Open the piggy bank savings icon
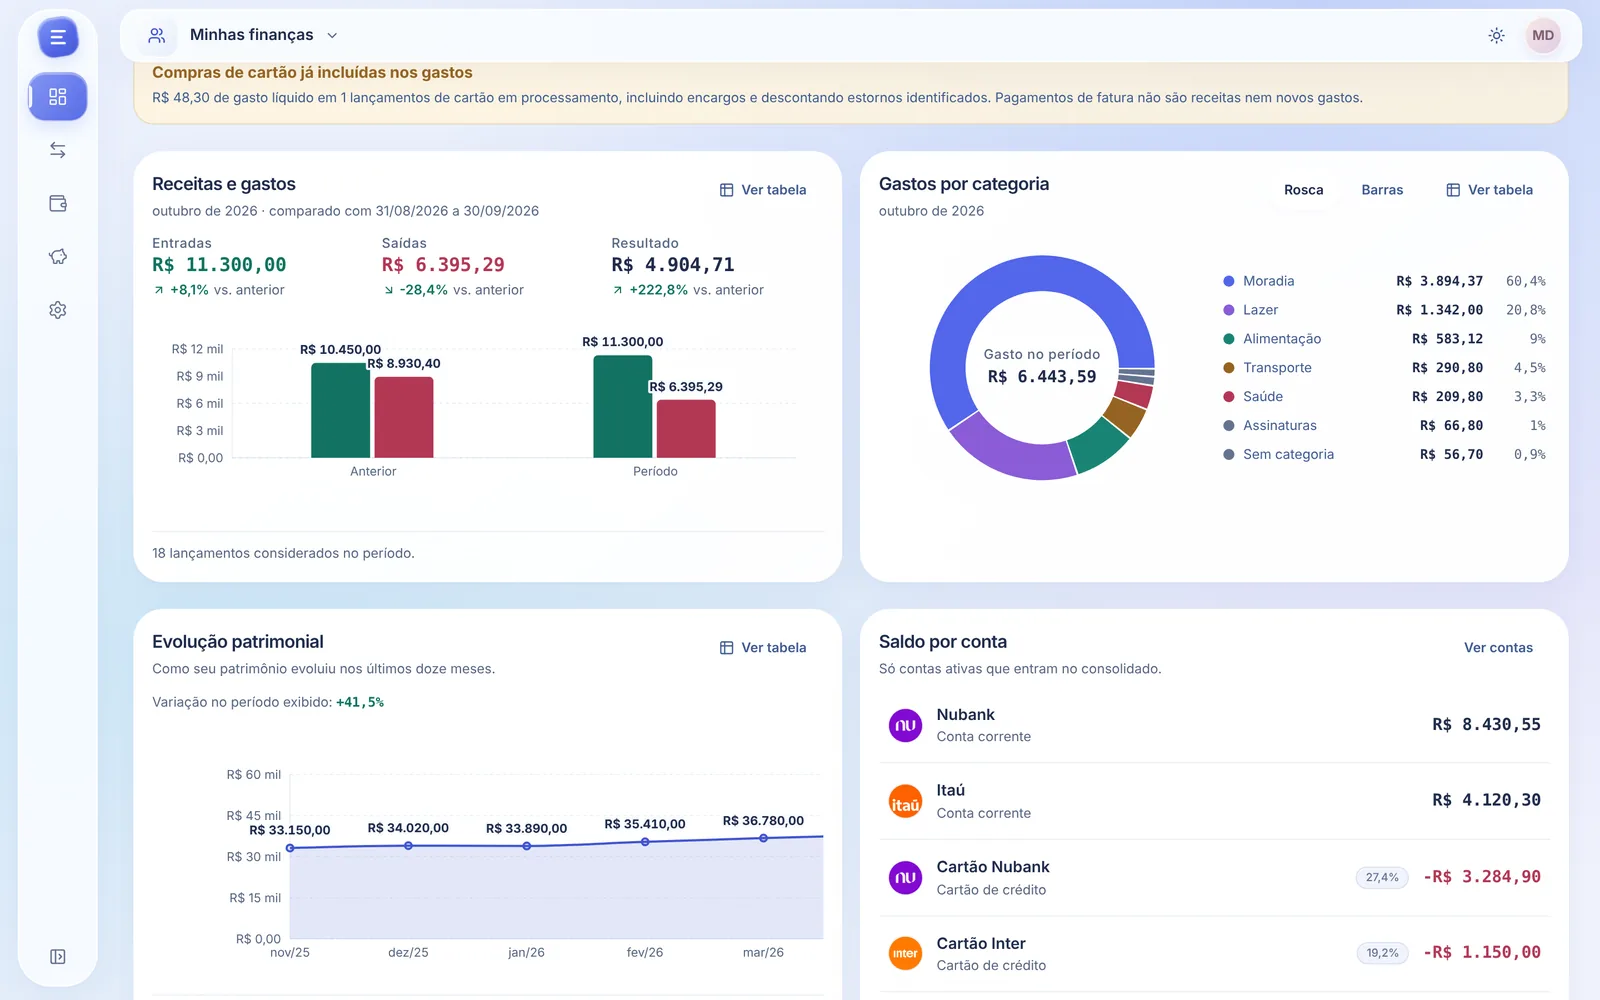 [58, 257]
